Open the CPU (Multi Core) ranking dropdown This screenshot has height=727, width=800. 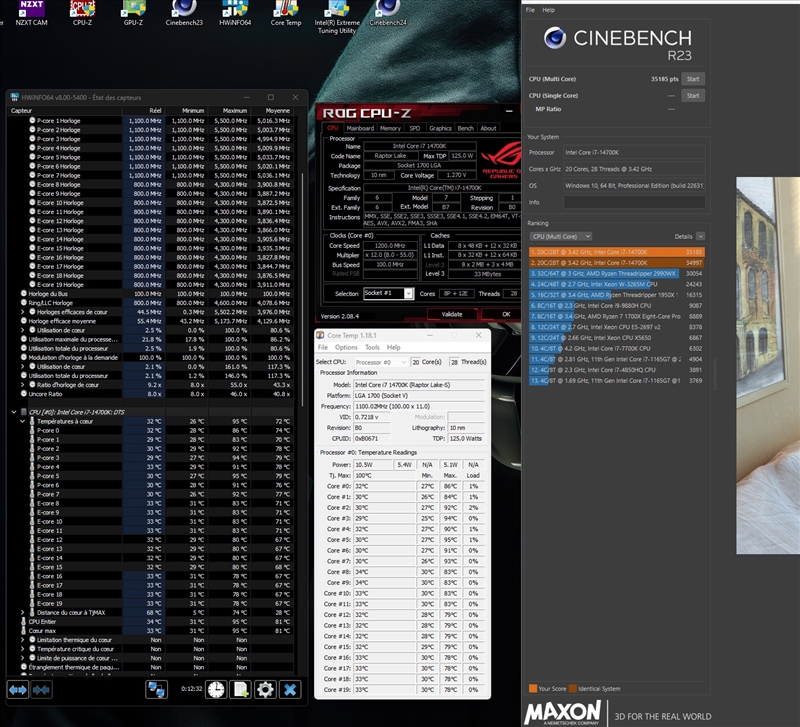coord(560,236)
